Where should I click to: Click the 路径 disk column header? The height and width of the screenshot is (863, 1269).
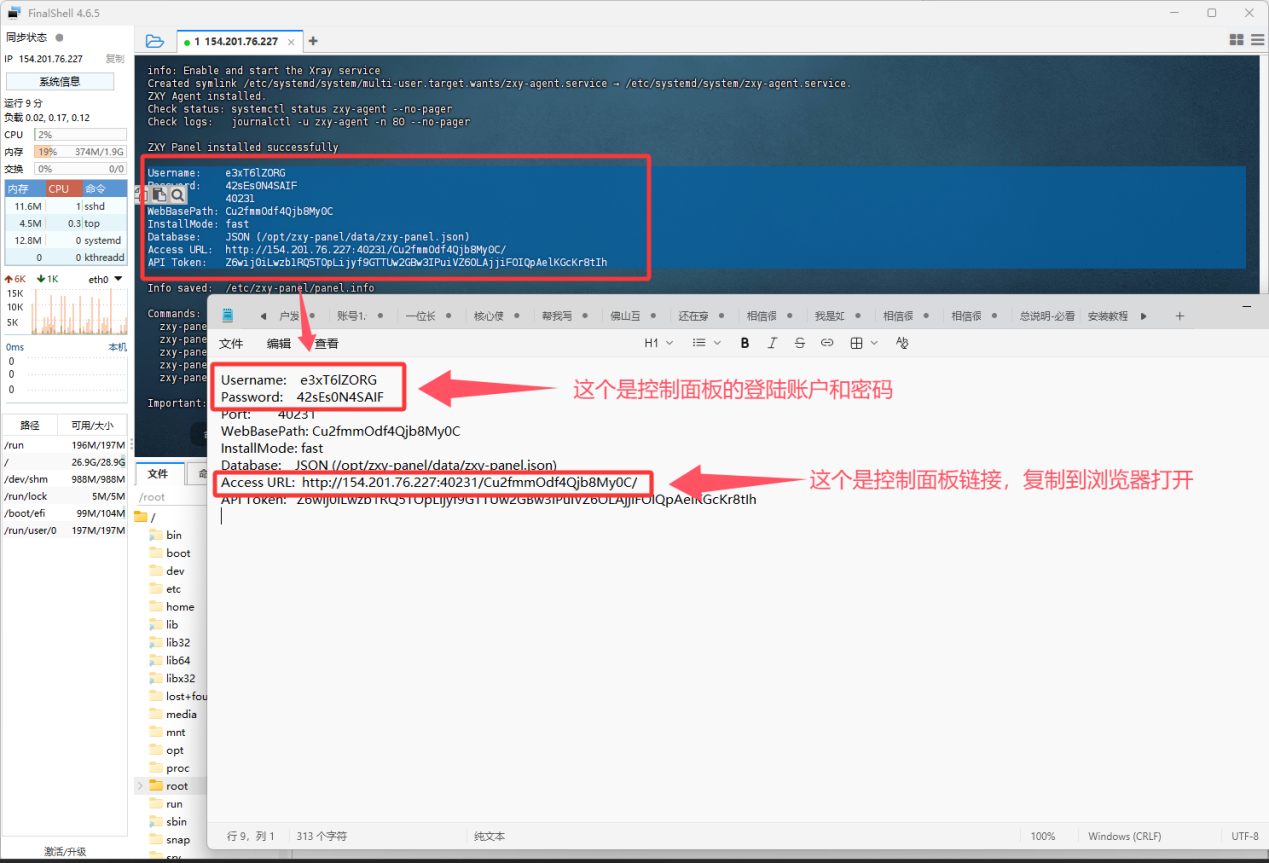tap(30, 425)
